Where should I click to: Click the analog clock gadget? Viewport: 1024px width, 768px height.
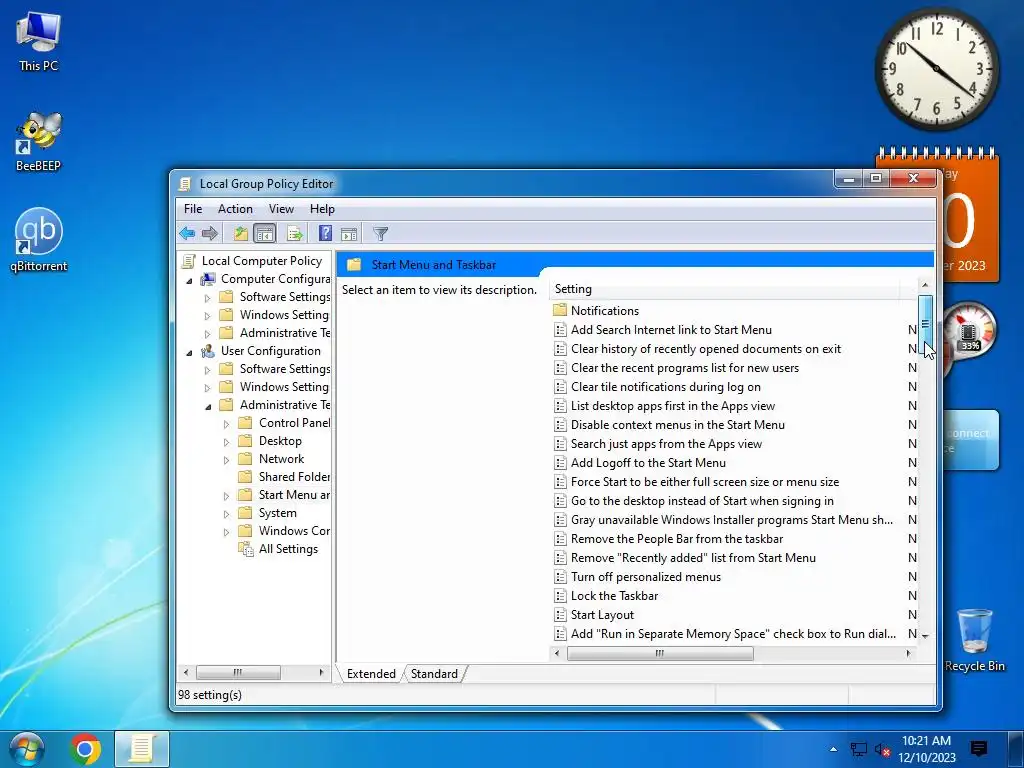[x=936, y=69]
